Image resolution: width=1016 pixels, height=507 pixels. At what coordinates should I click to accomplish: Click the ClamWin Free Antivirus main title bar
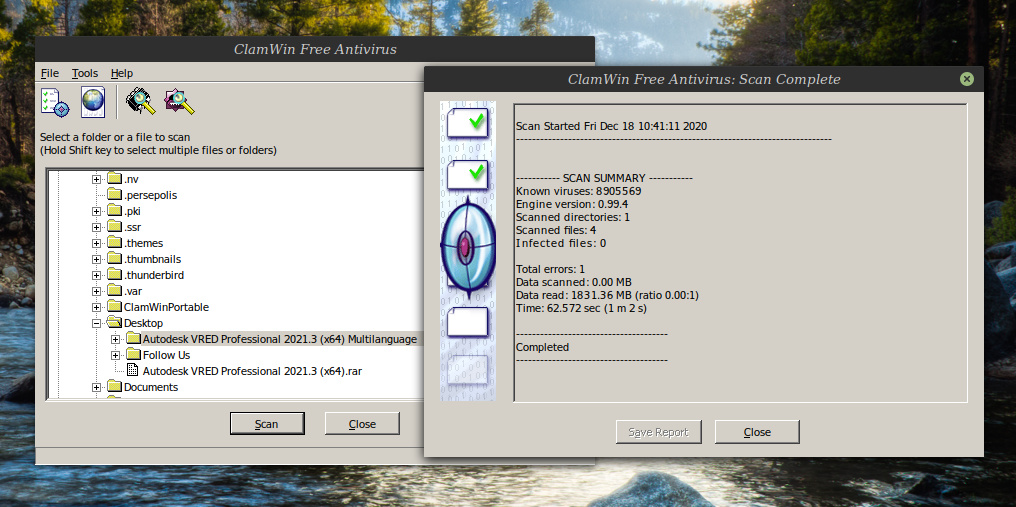(315, 49)
